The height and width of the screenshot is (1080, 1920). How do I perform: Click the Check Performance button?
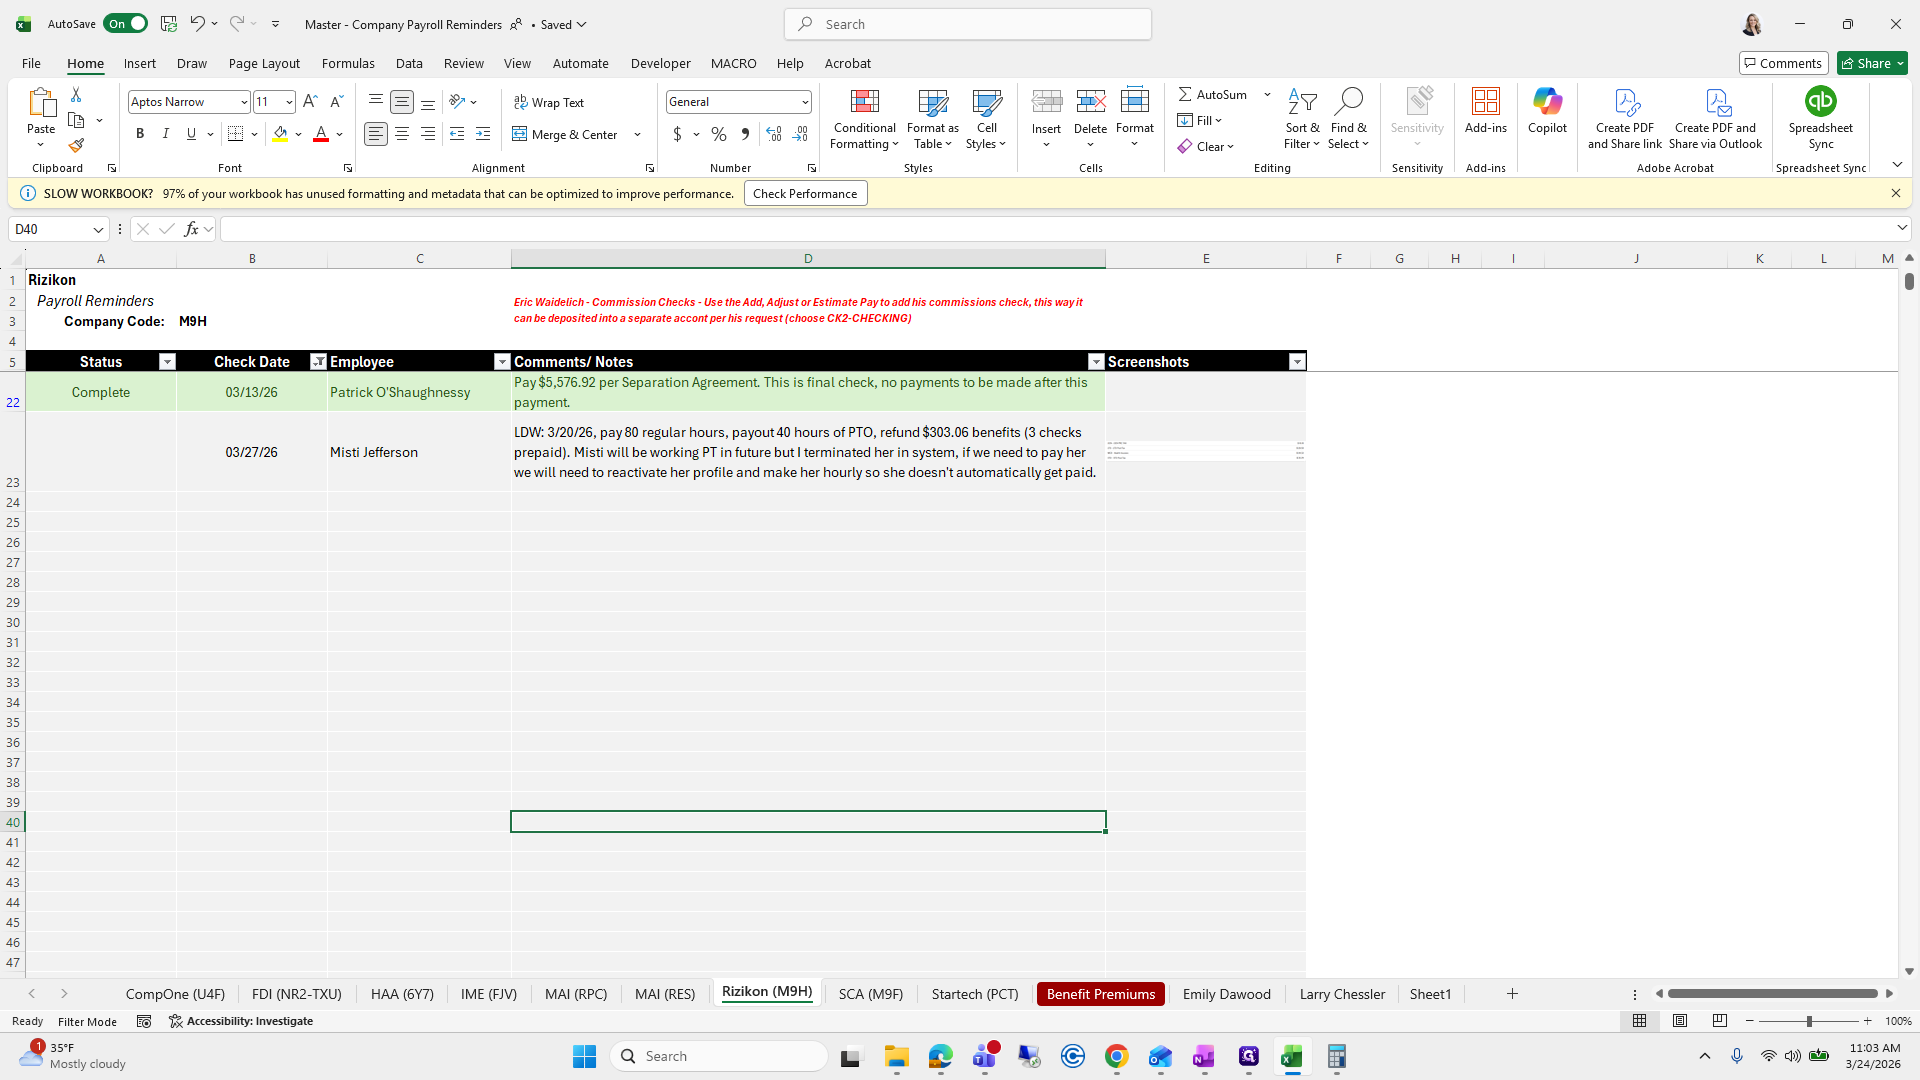pyautogui.click(x=805, y=194)
